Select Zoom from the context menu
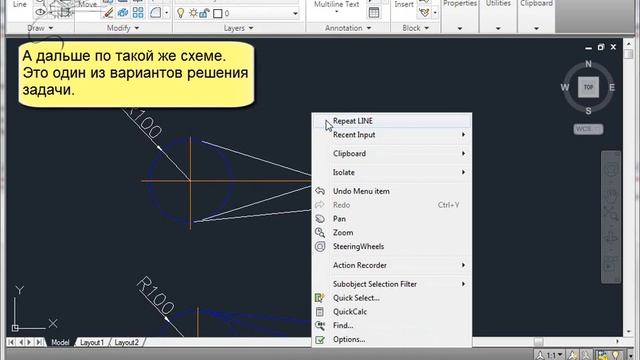The image size is (640, 360). pos(392,233)
